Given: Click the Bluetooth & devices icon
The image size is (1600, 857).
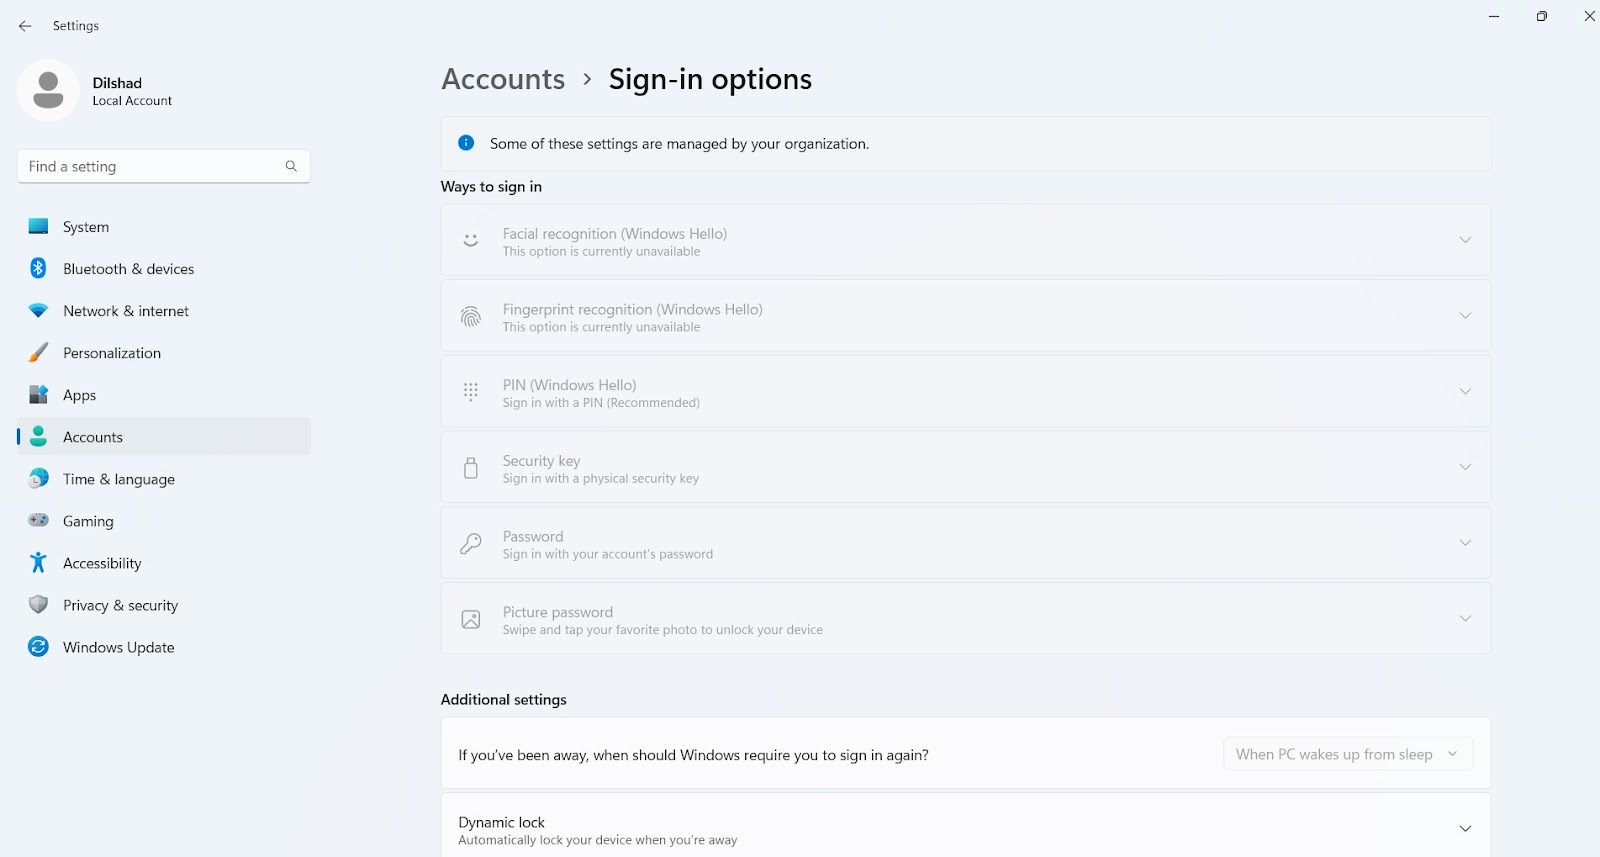Looking at the screenshot, I should [38, 268].
